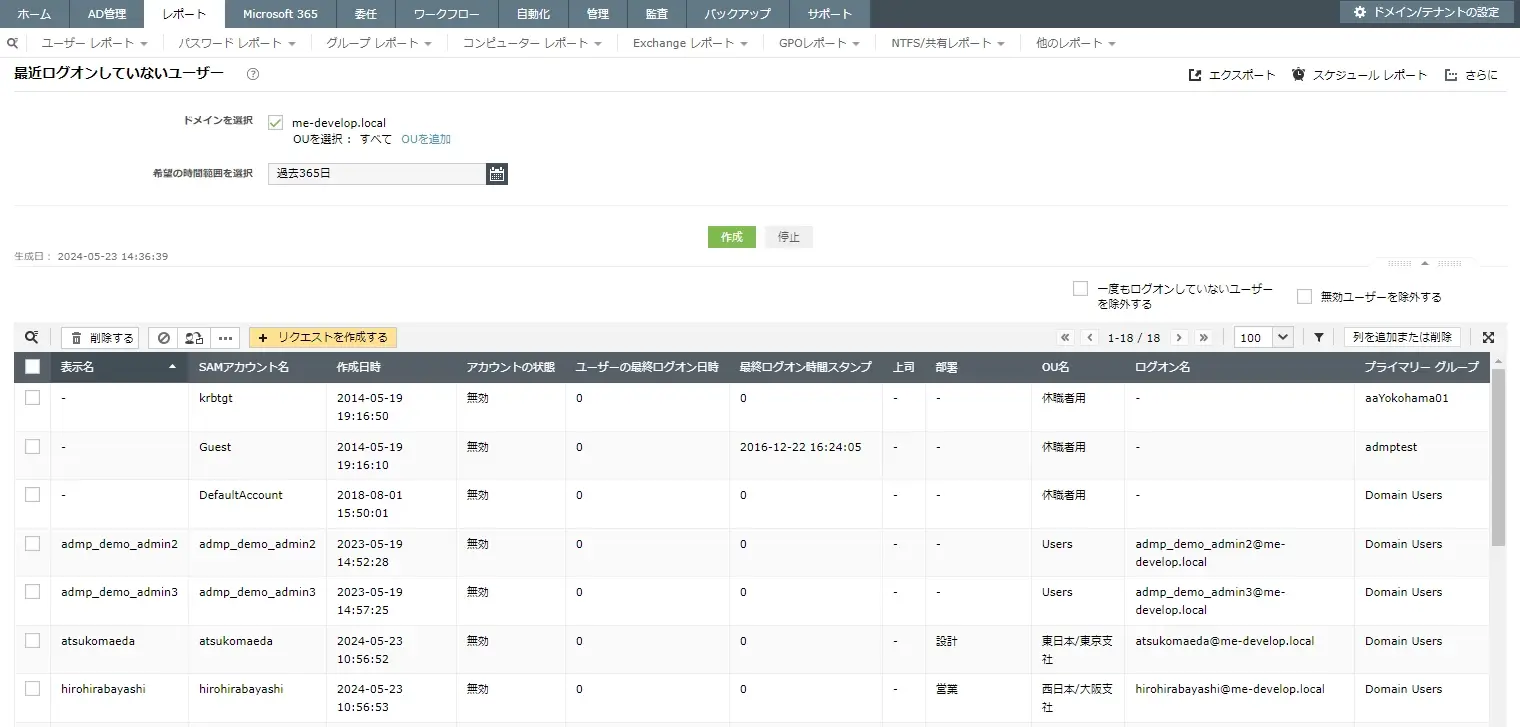This screenshot has height=727, width=1520.
Task: Open the search icon beside ユーザー レポート
Action: click(12, 43)
